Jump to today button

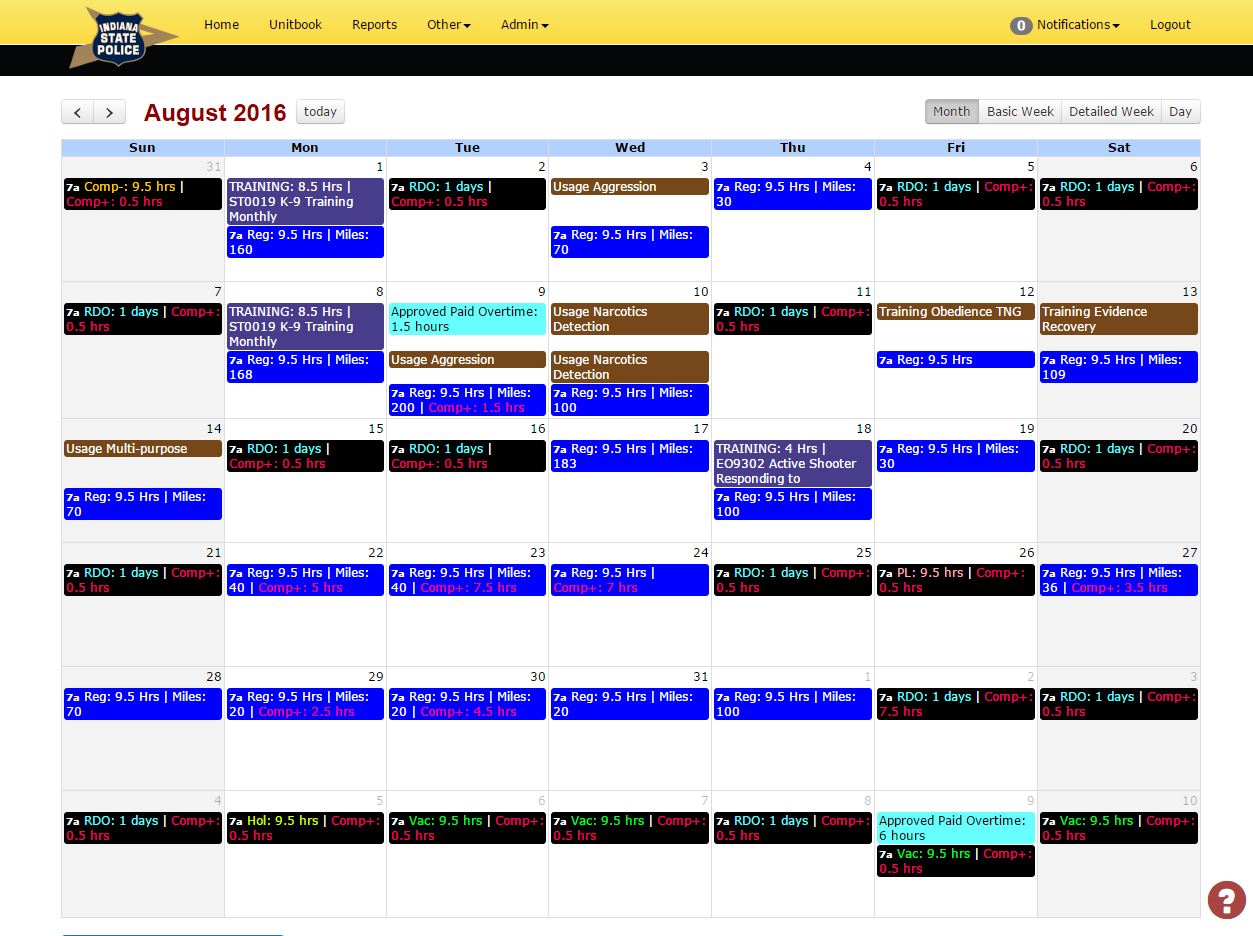320,112
